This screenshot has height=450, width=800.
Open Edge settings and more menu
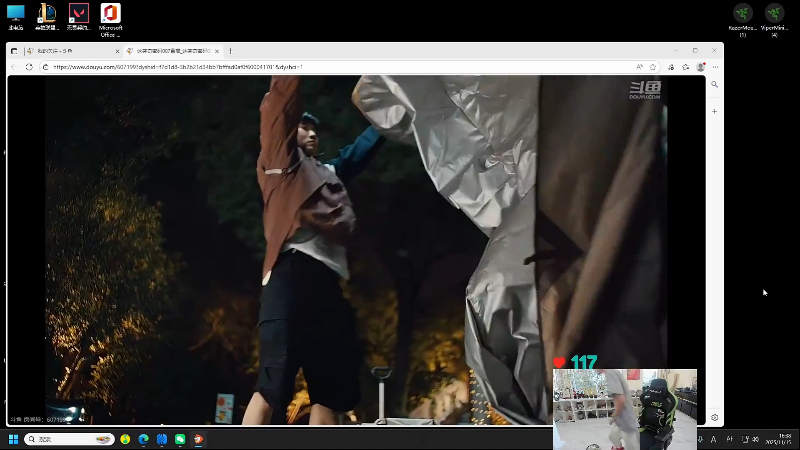(715, 67)
